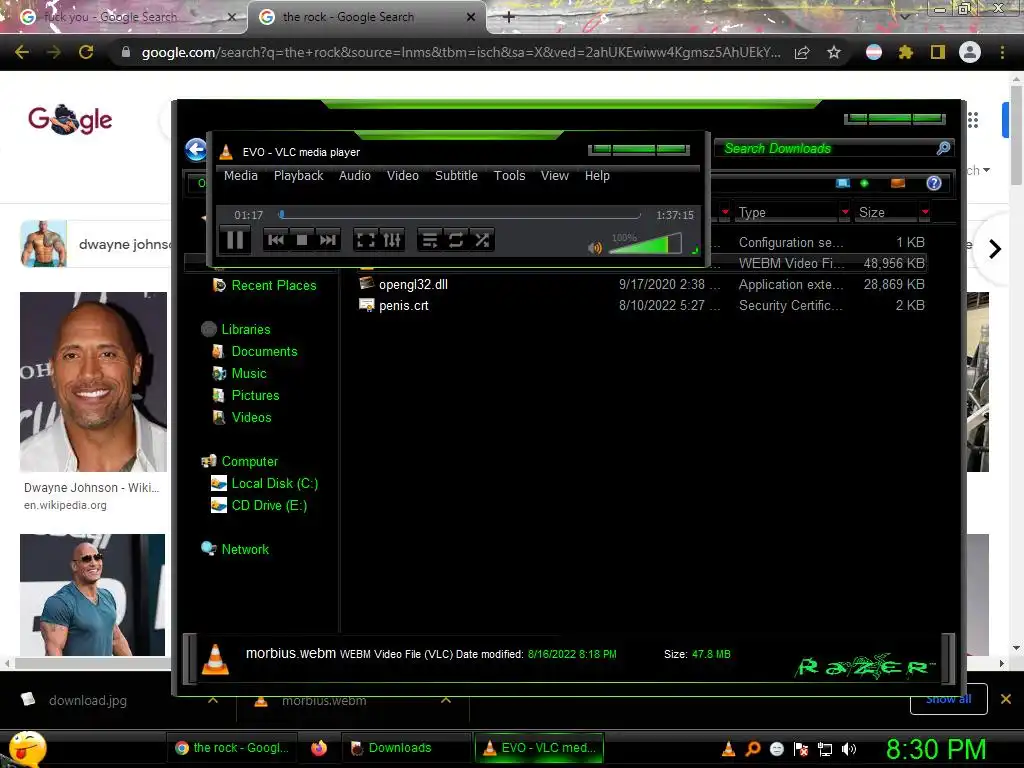The image size is (1024, 768).
Task: Select the .crt certificate file
Action: [x=404, y=305]
